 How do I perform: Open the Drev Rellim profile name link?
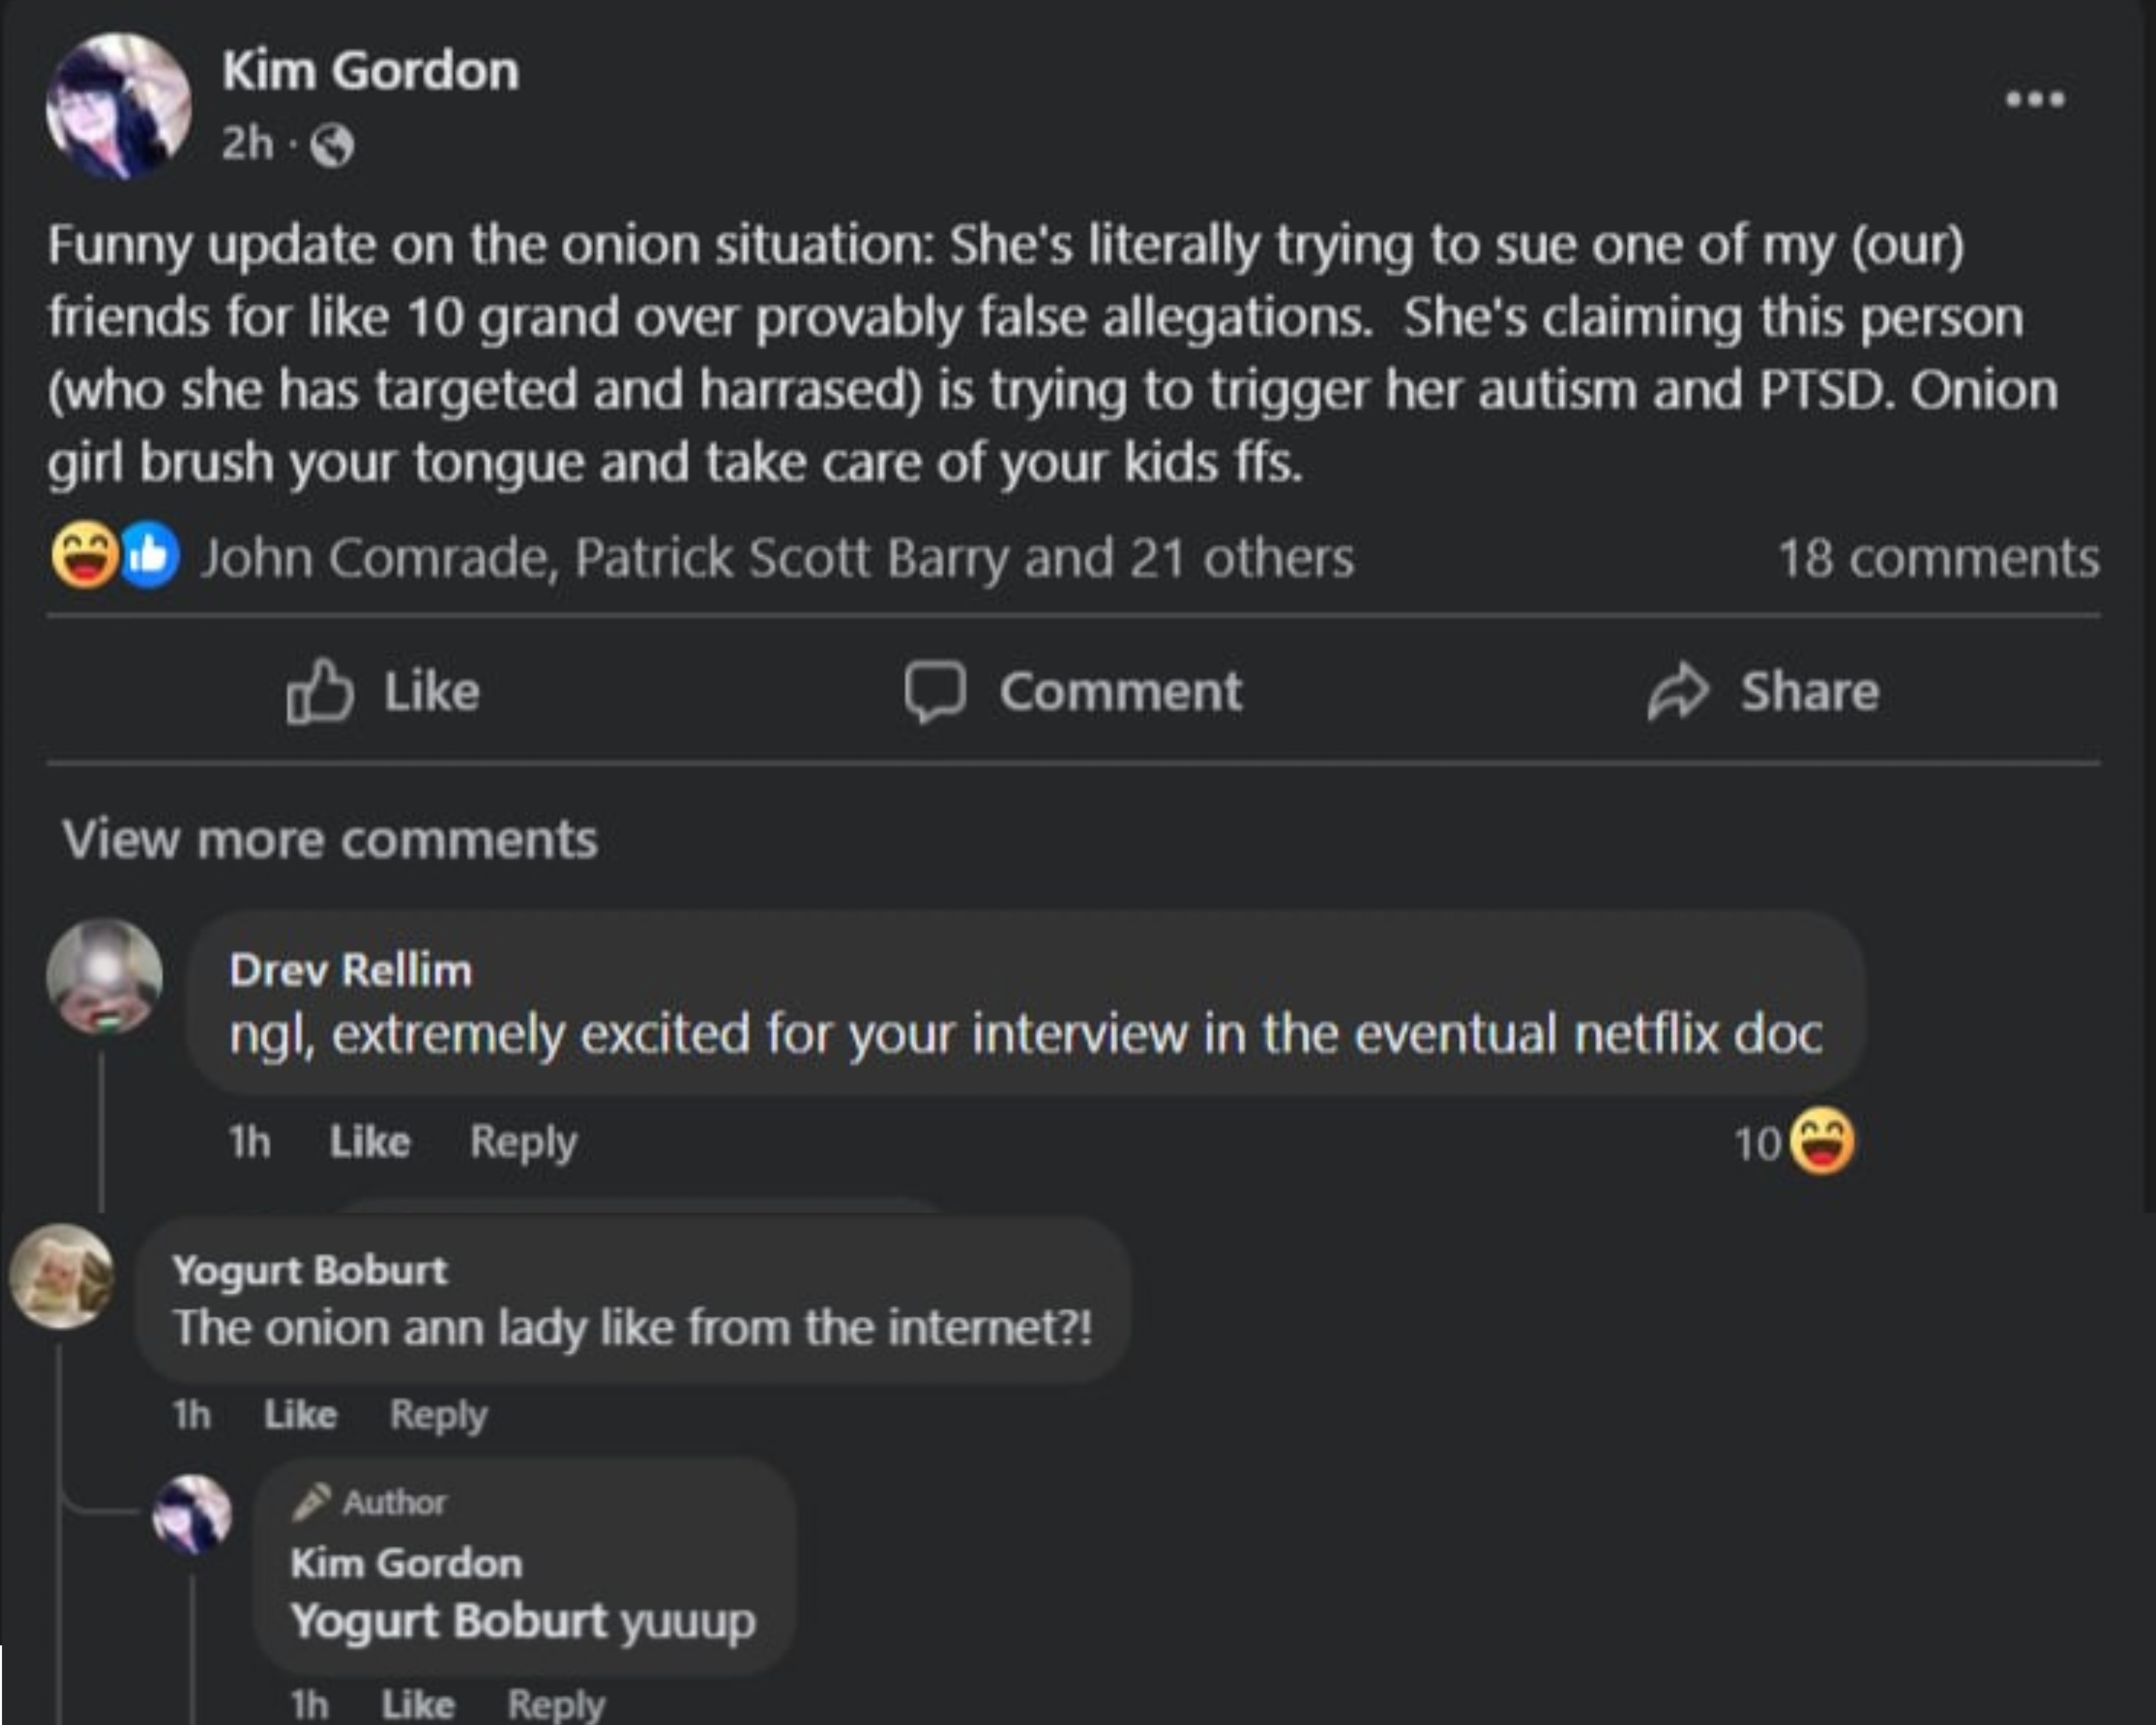350,970
